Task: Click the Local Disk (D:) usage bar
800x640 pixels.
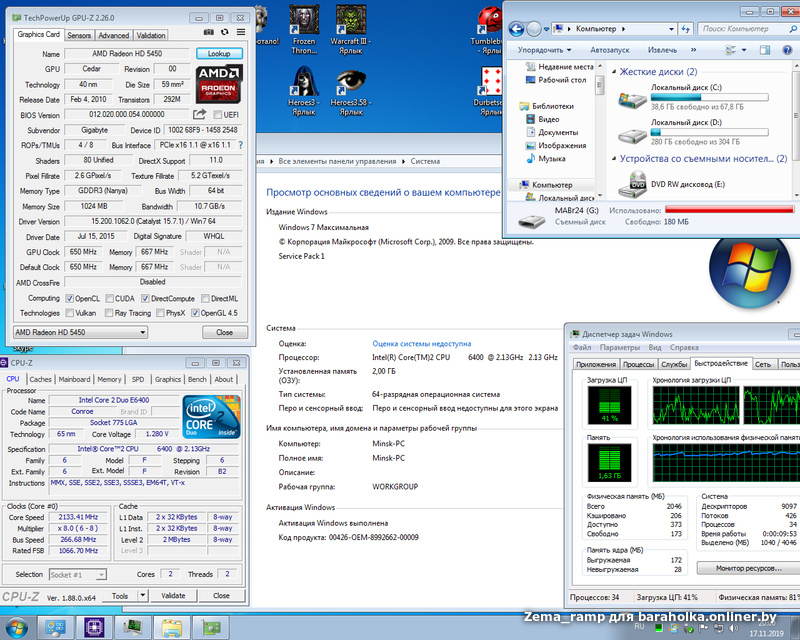Action: [x=709, y=132]
